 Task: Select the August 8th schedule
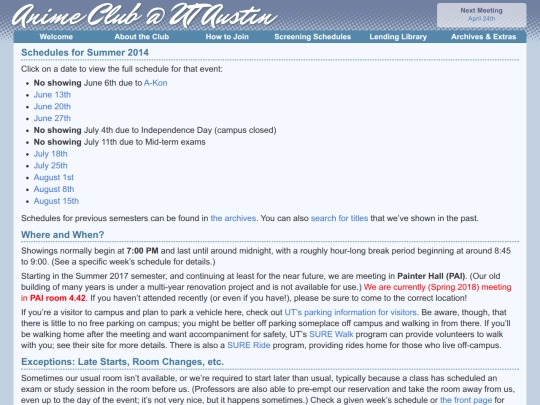[54, 189]
